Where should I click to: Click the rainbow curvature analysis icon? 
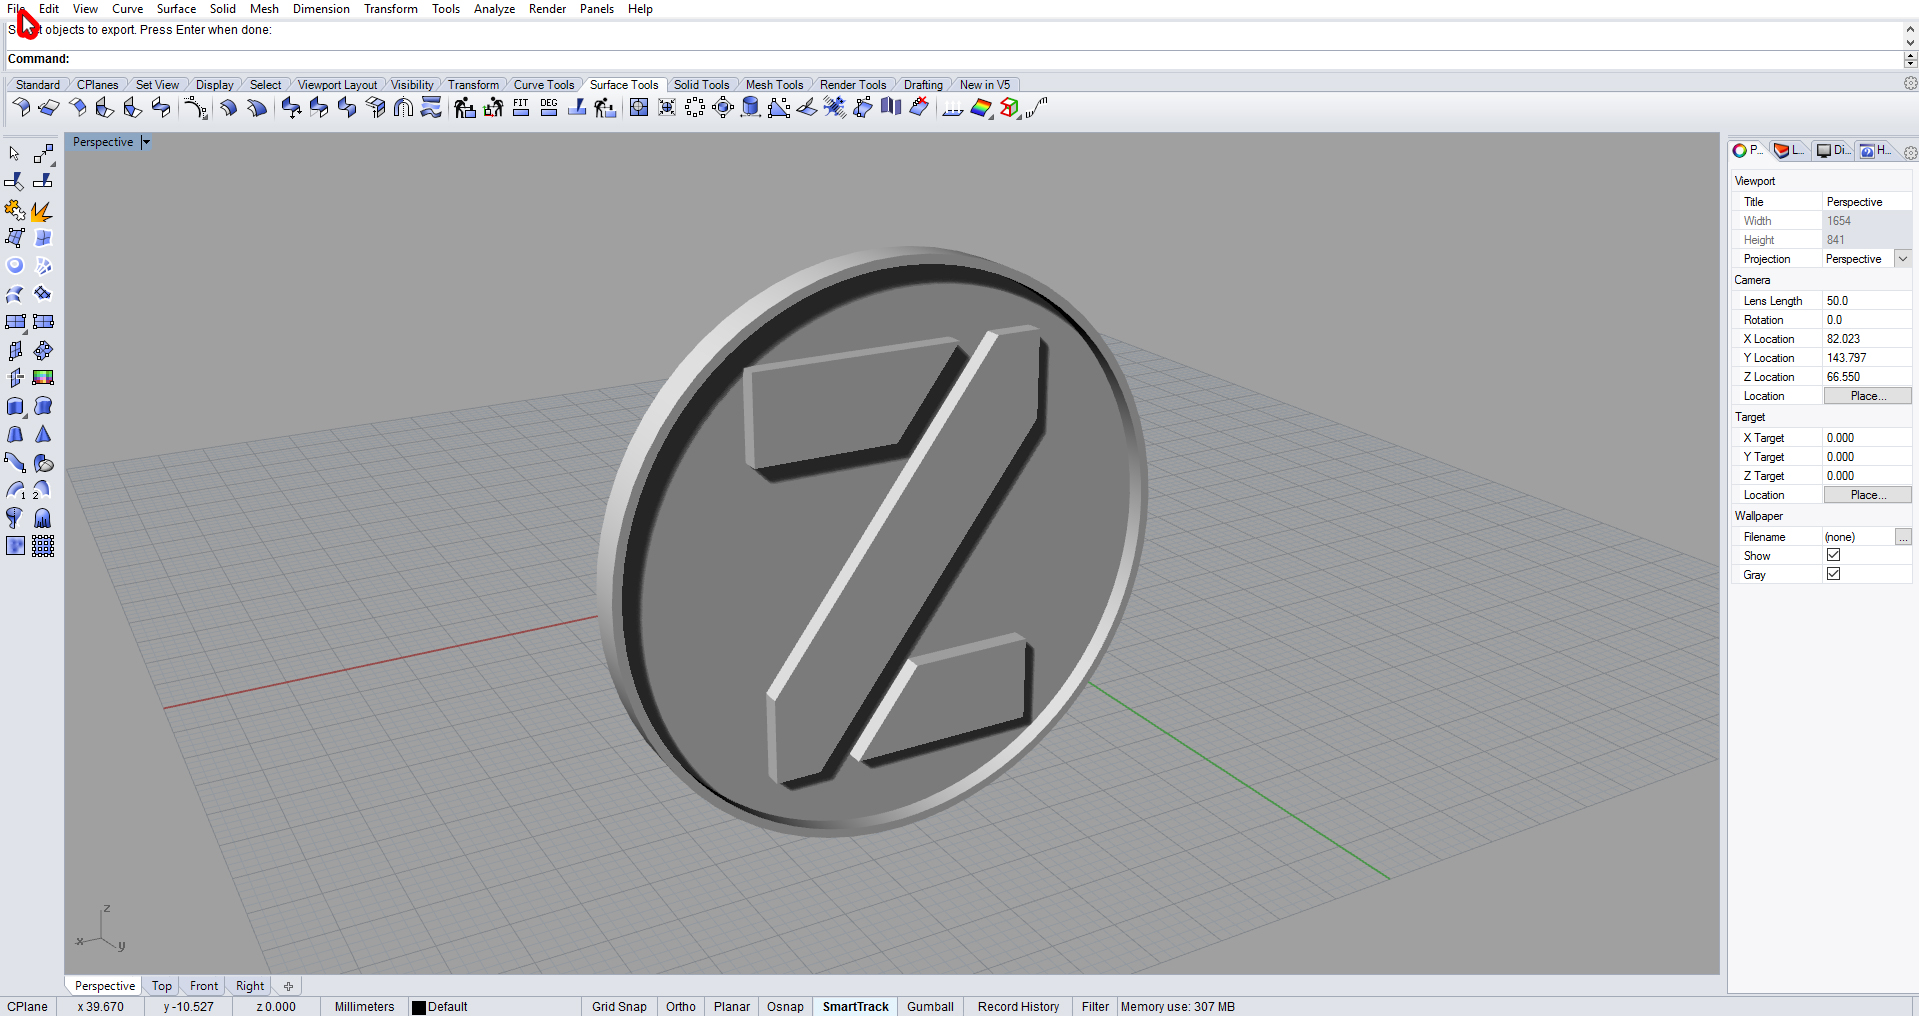tap(981, 108)
